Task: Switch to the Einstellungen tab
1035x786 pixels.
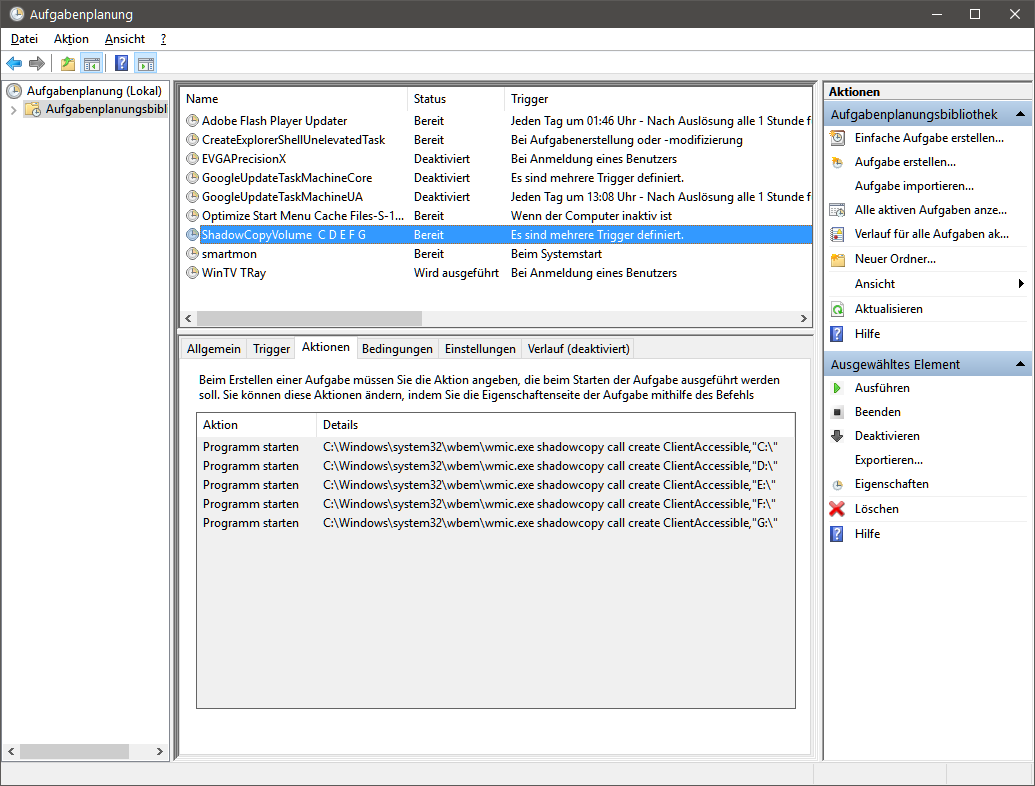Action: click(480, 349)
